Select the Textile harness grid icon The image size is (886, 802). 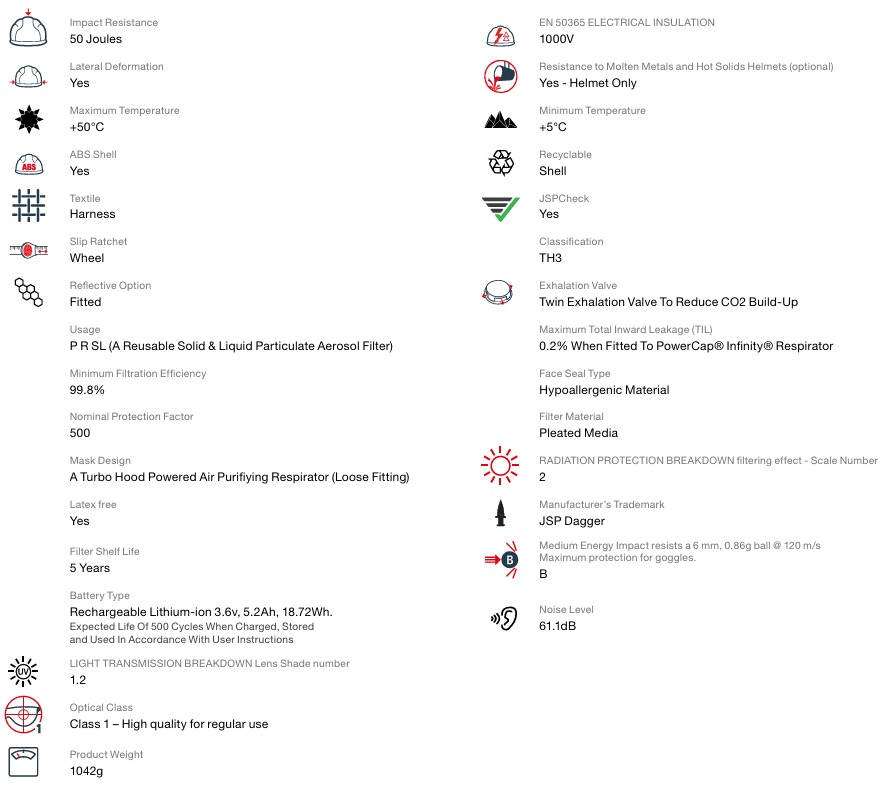28,206
